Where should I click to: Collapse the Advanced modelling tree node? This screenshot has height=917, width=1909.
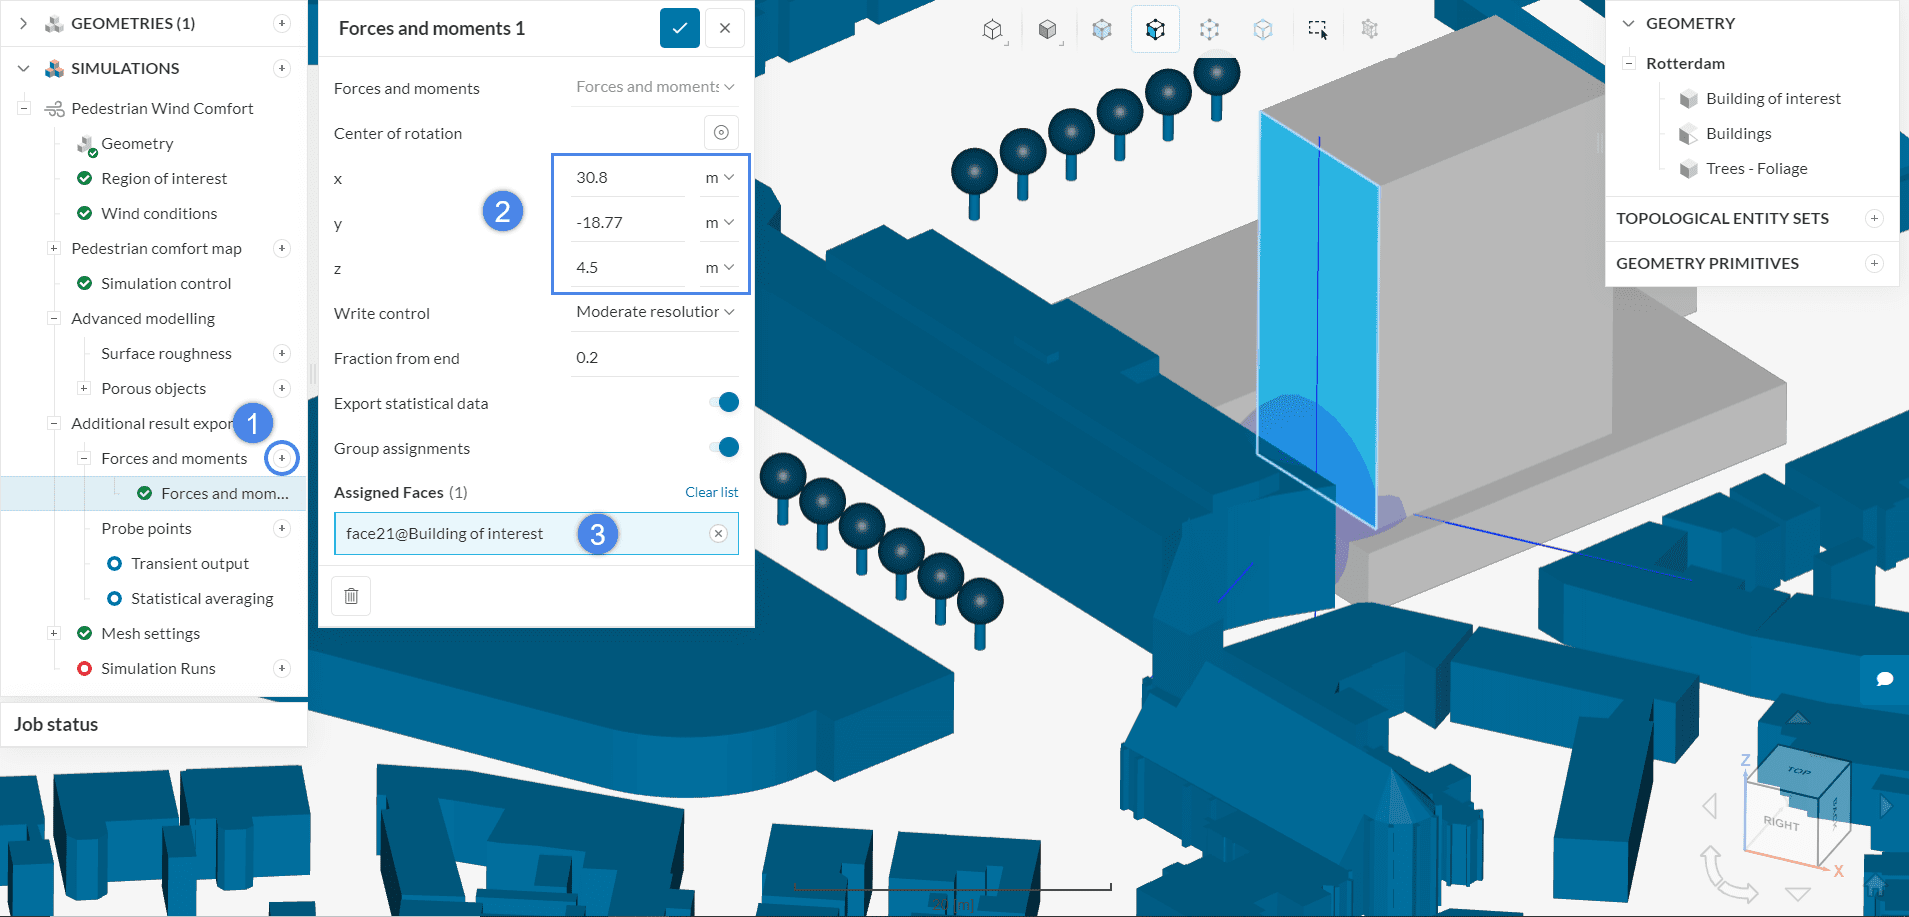coord(54,319)
